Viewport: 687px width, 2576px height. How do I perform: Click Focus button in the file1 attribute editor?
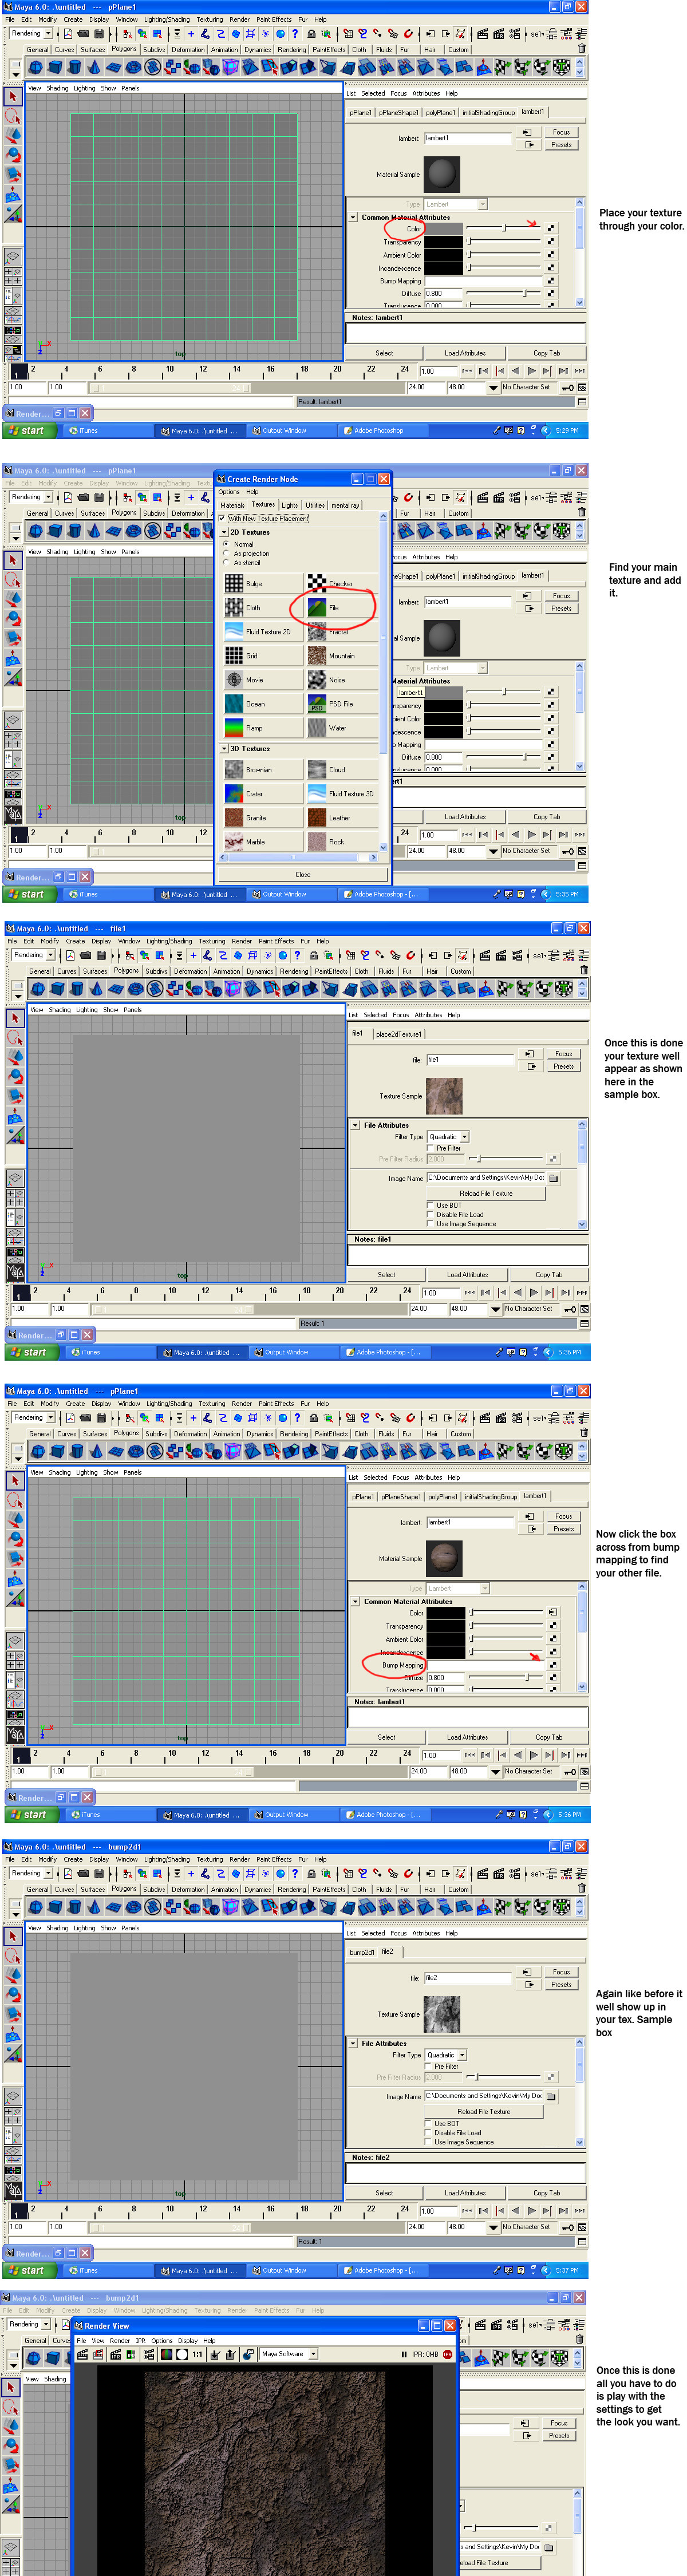click(x=564, y=1054)
